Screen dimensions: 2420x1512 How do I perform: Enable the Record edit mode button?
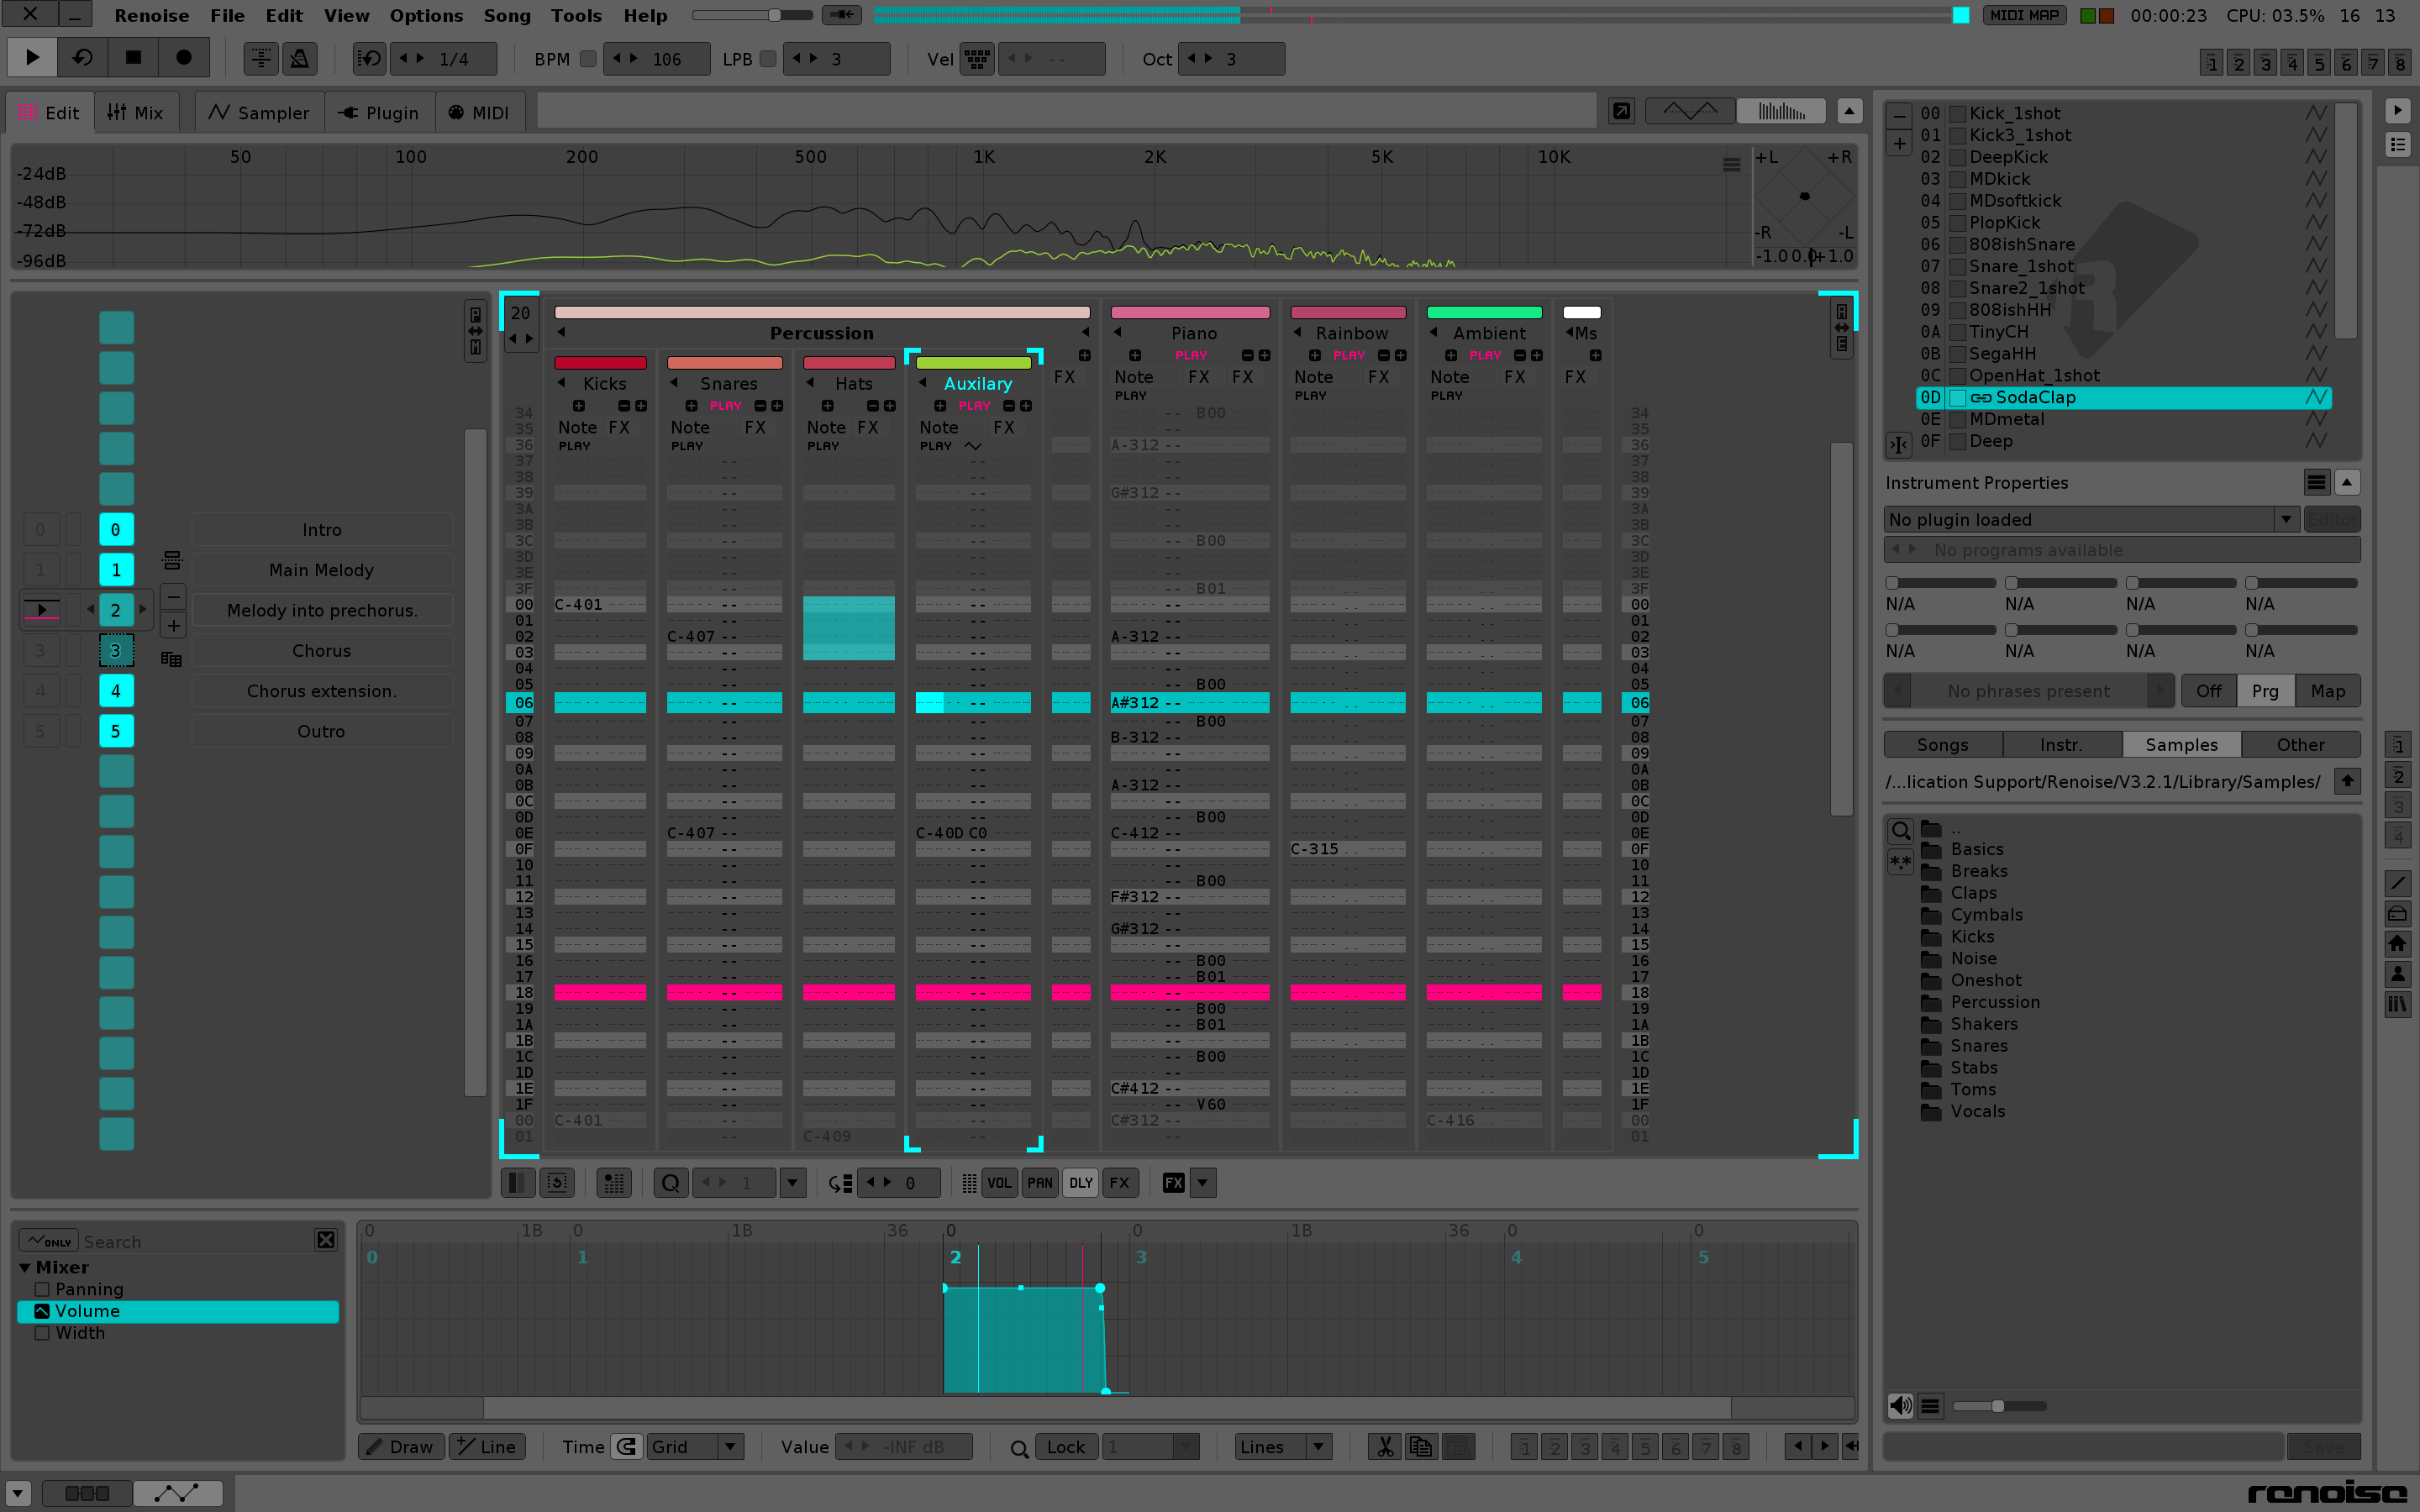[184, 58]
